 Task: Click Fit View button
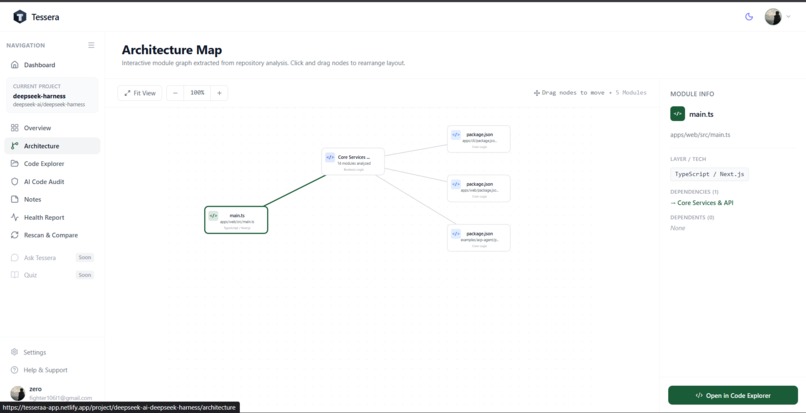click(x=140, y=93)
